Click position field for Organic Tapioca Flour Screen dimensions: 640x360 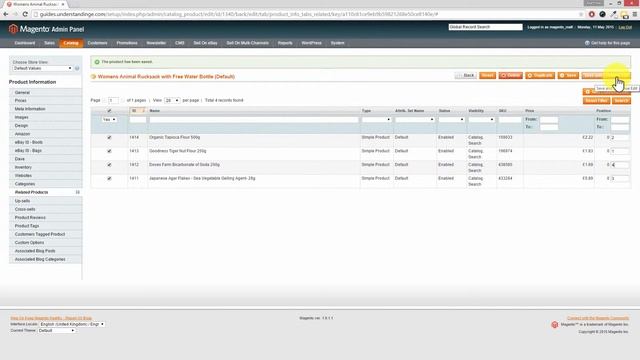[x=620, y=138]
